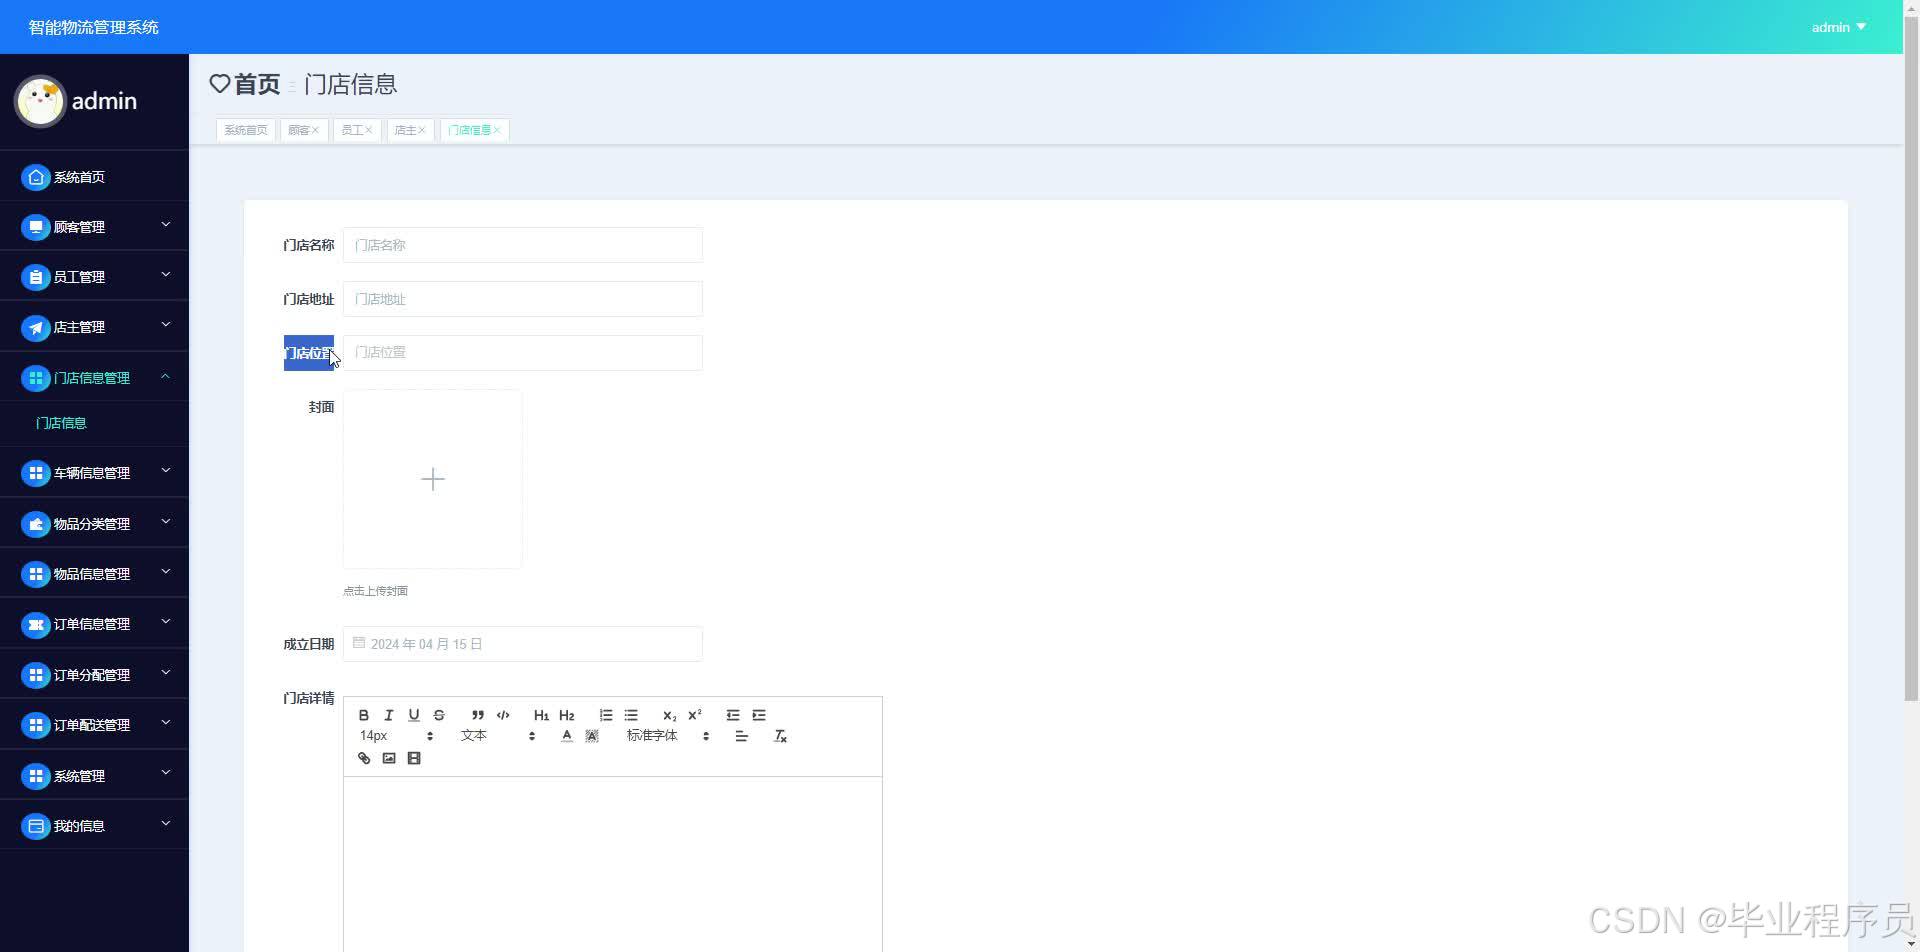Expand the 系统管理 sidebar menu
Screen dimensions: 1920x952
pyautogui.click(x=94, y=775)
